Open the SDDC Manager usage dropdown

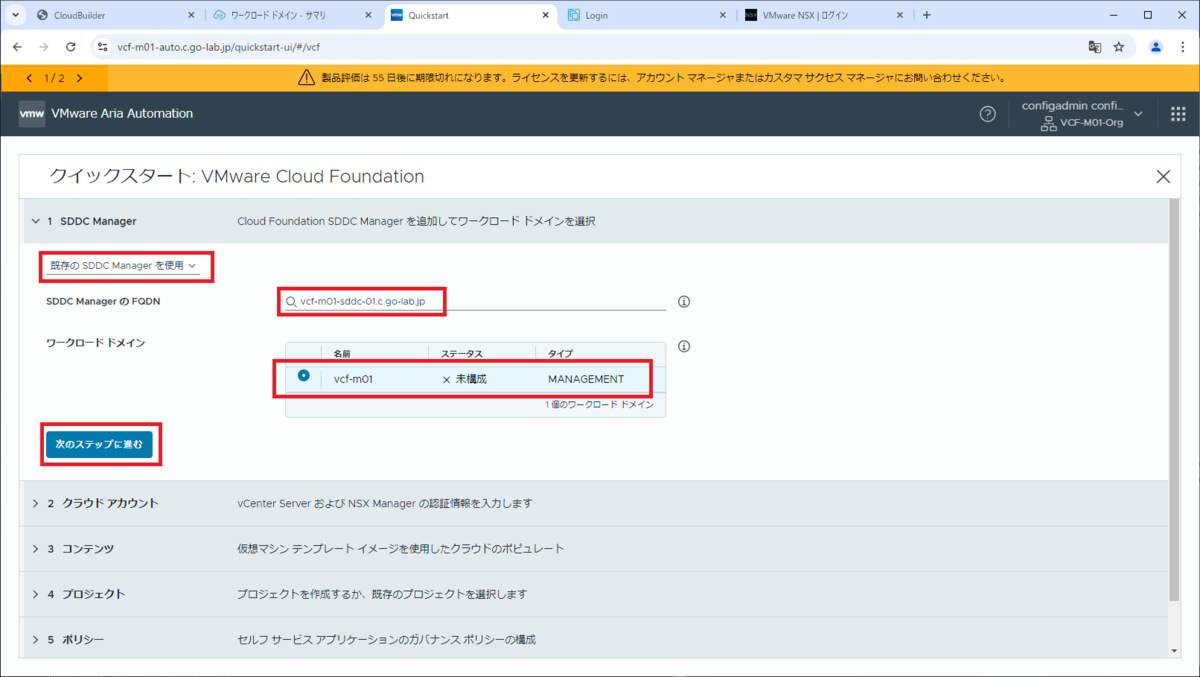tap(123, 266)
